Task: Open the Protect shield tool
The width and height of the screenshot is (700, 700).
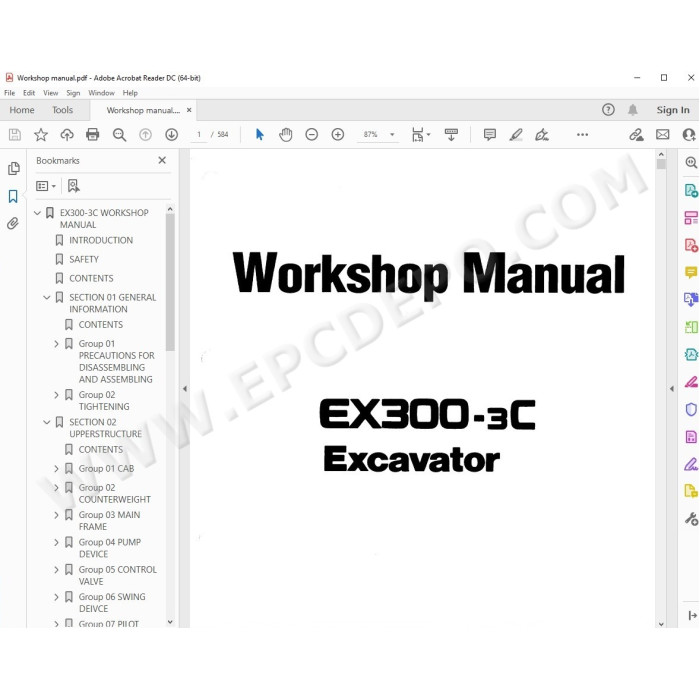Action: (691, 409)
